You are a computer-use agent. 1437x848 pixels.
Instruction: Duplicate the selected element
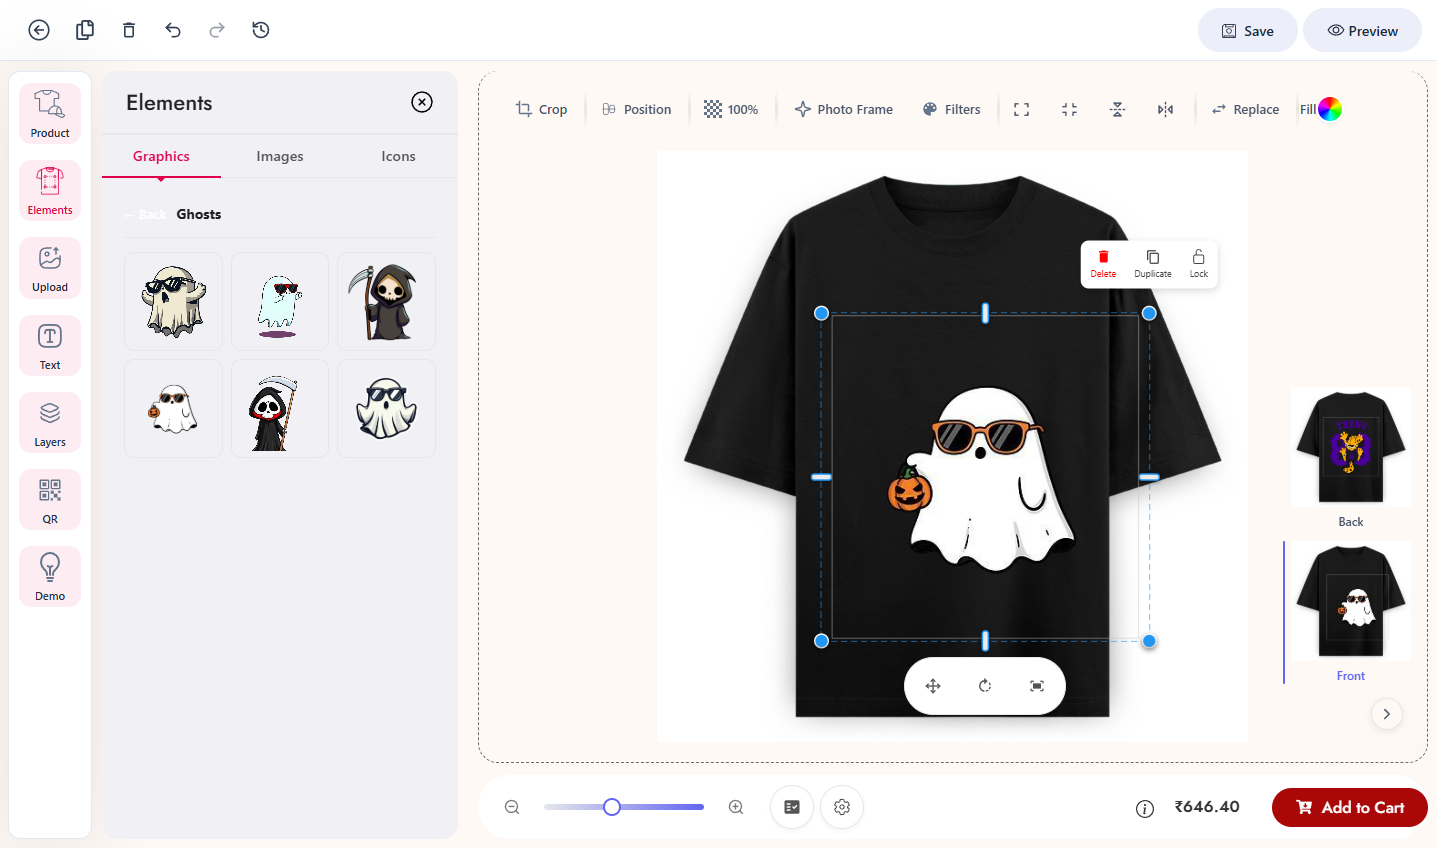[1153, 264]
